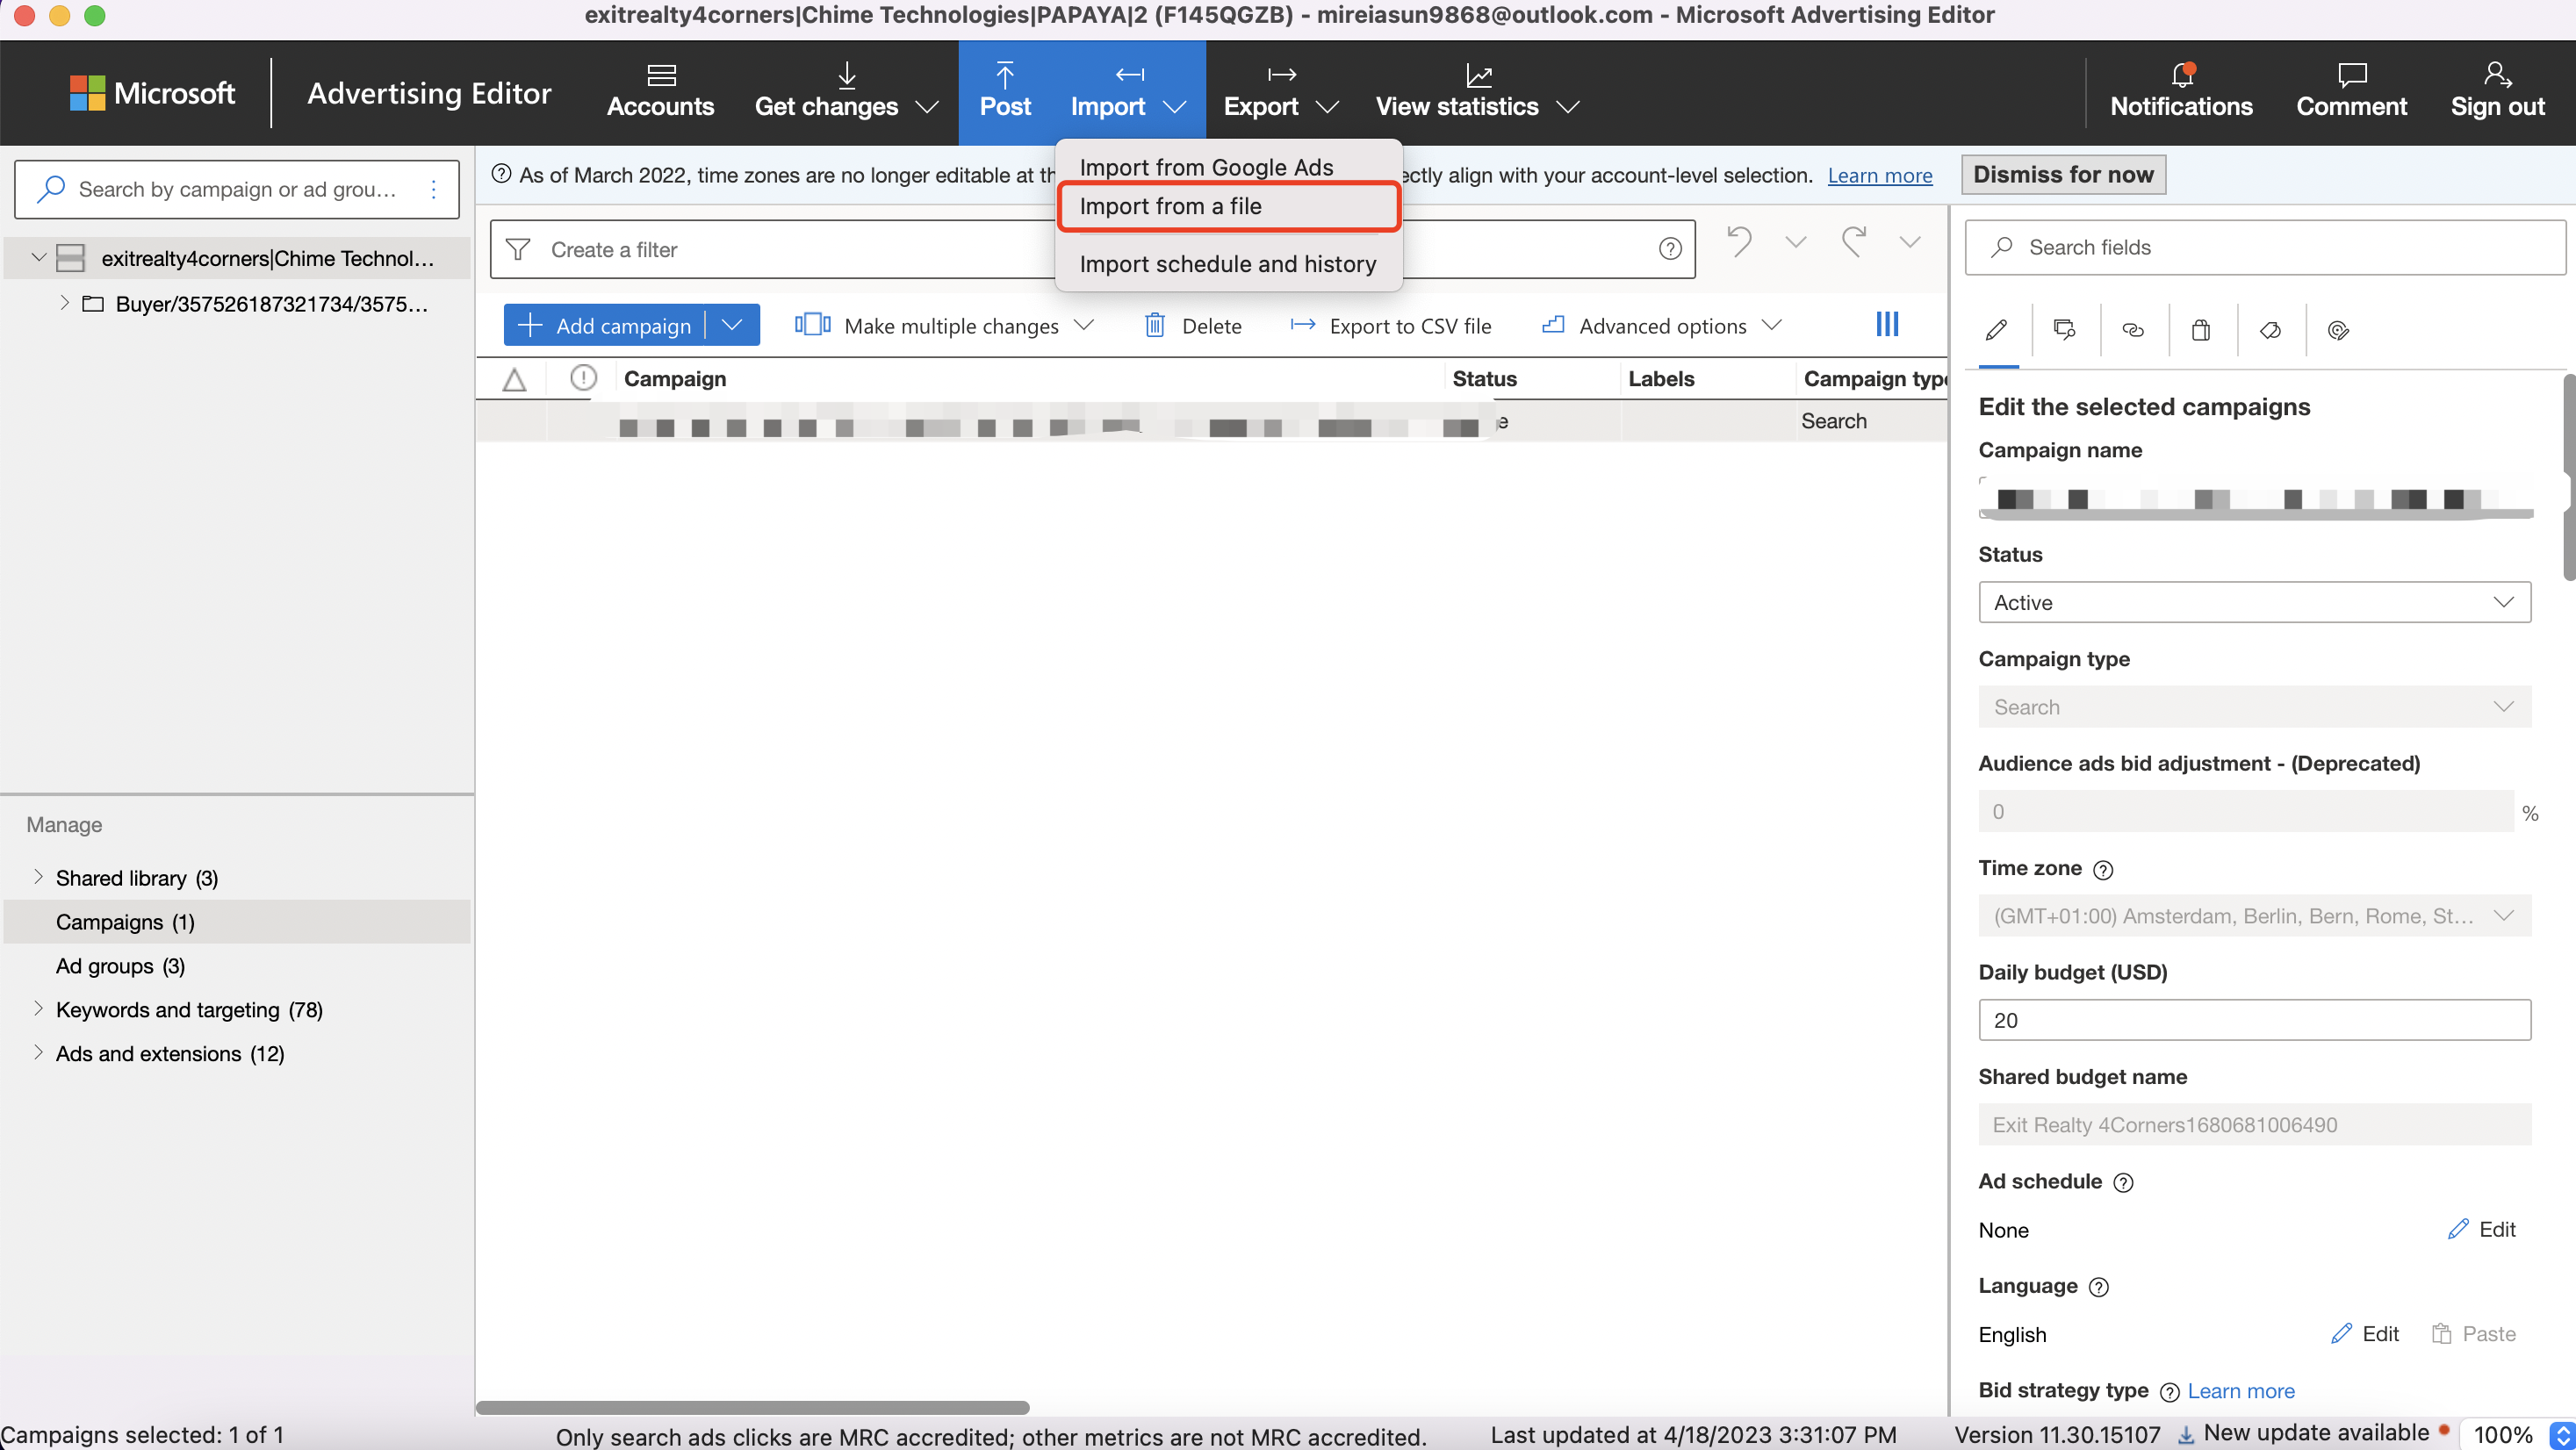Open Make multiple changes dropdown
2576x1450 pixels.
point(944,326)
